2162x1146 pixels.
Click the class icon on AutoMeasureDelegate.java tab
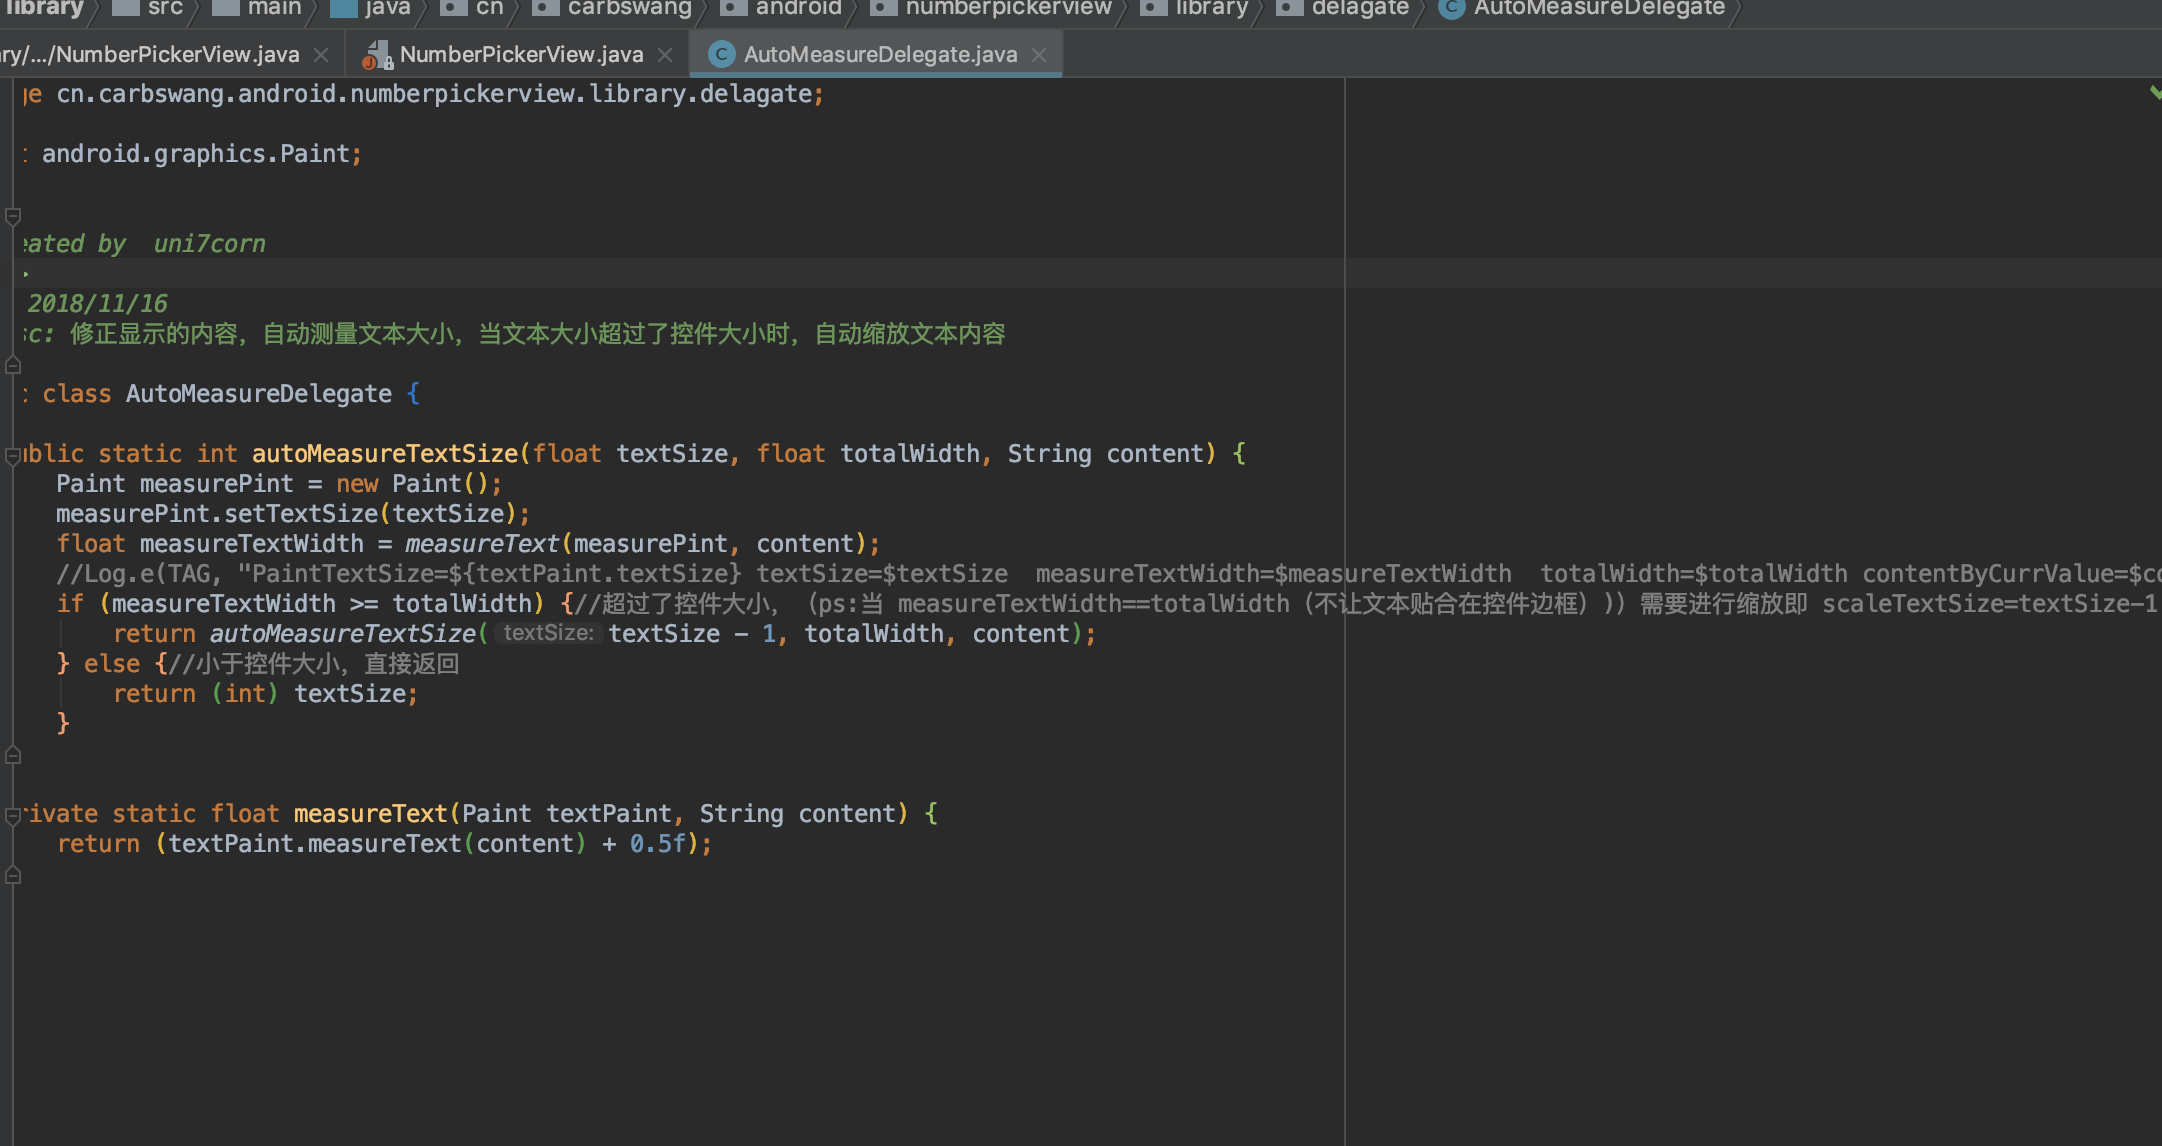click(722, 54)
